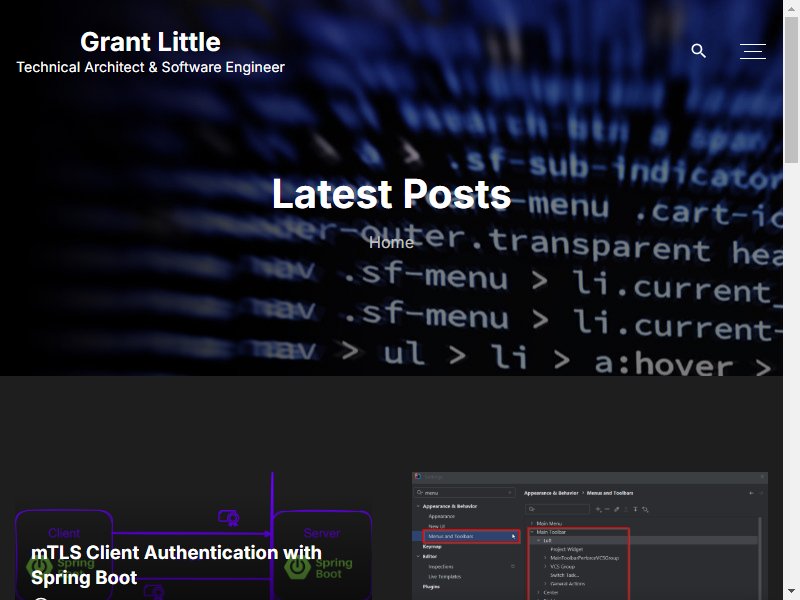Click the page vertical scrollbar thumb
Viewport: 800px width, 600px height.
point(791,89)
